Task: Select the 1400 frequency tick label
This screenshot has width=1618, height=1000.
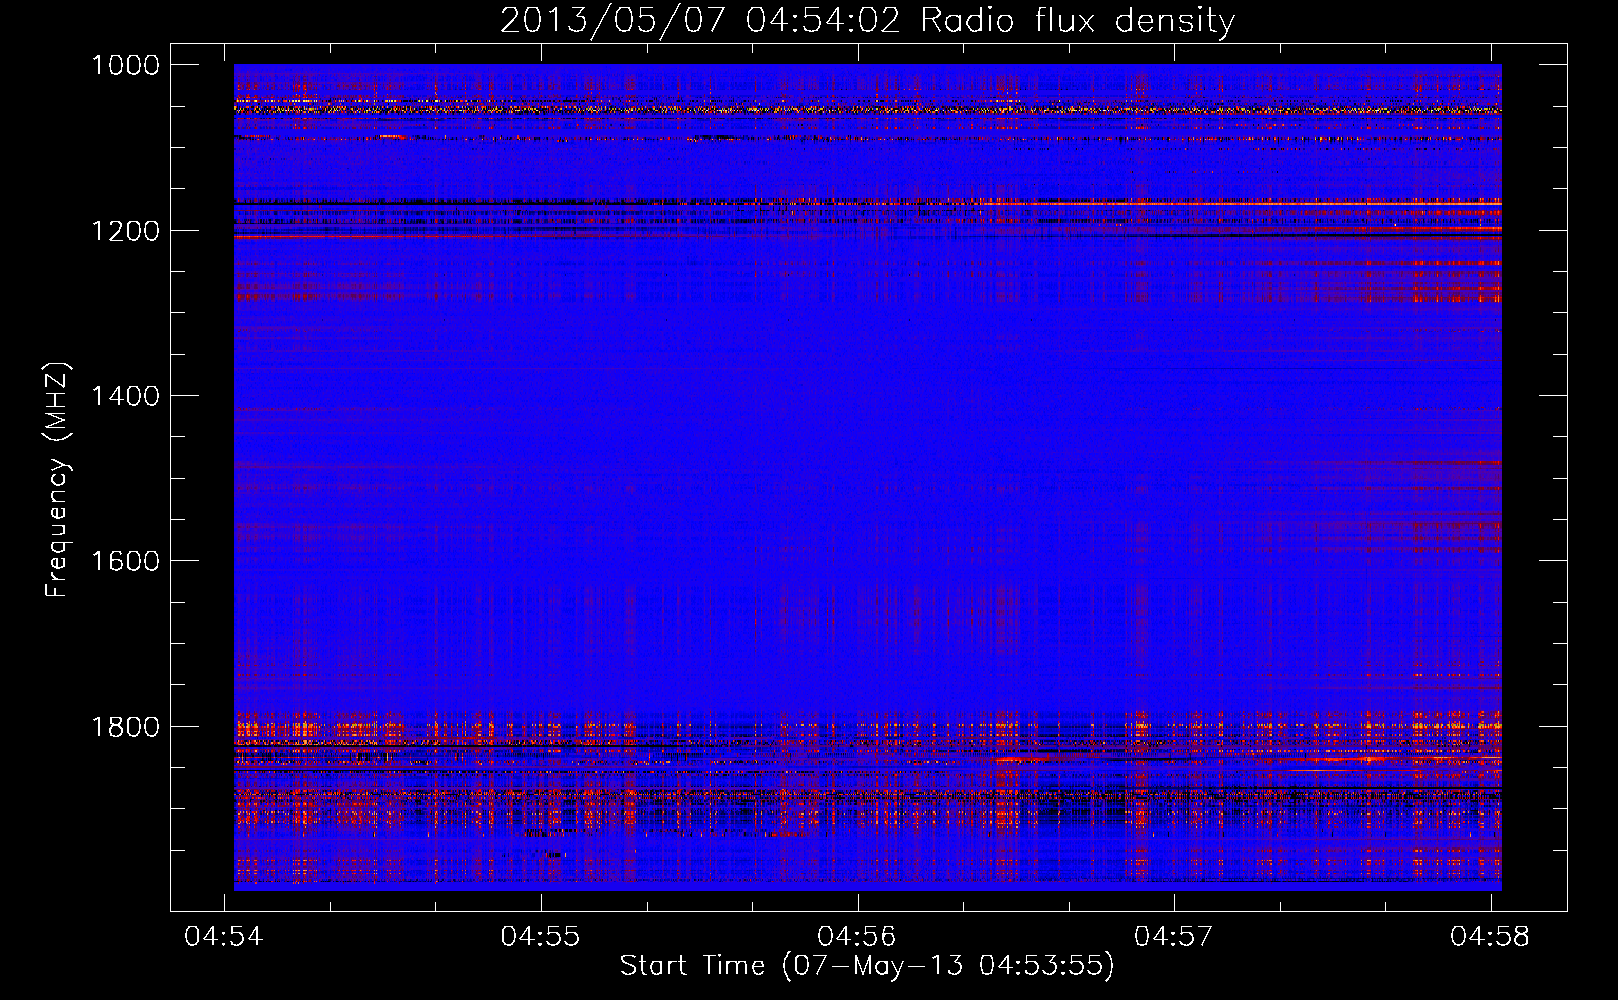Action: pos(125,396)
